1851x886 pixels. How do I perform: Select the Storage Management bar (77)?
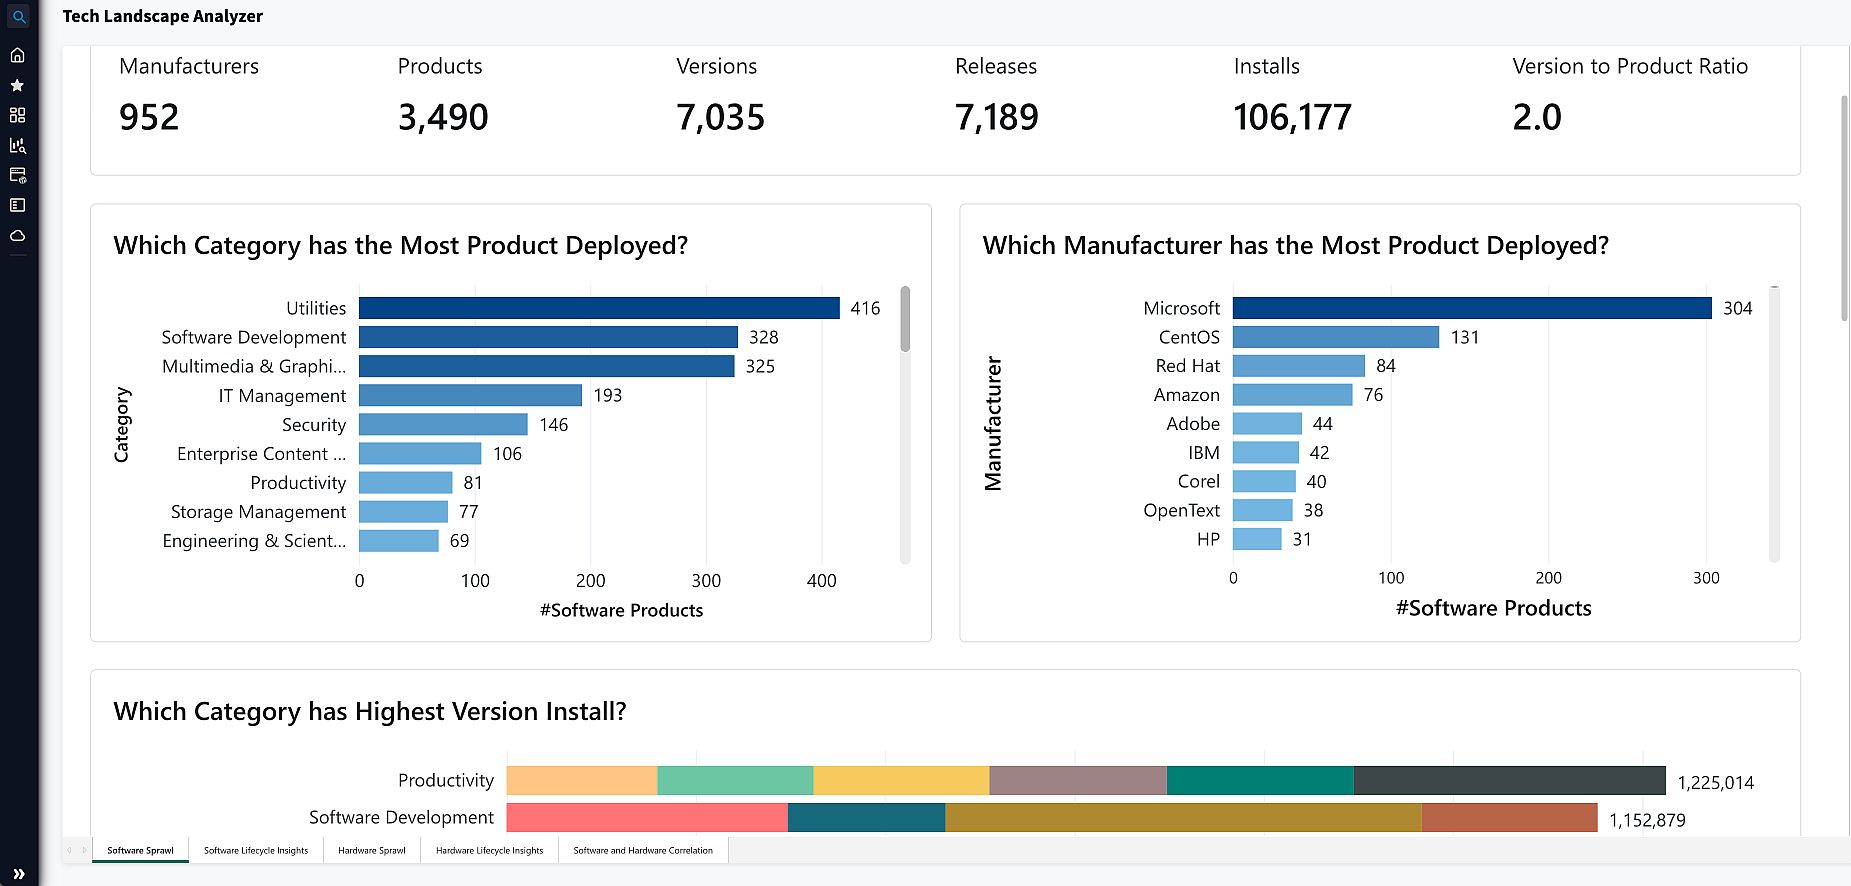pyautogui.click(x=403, y=511)
